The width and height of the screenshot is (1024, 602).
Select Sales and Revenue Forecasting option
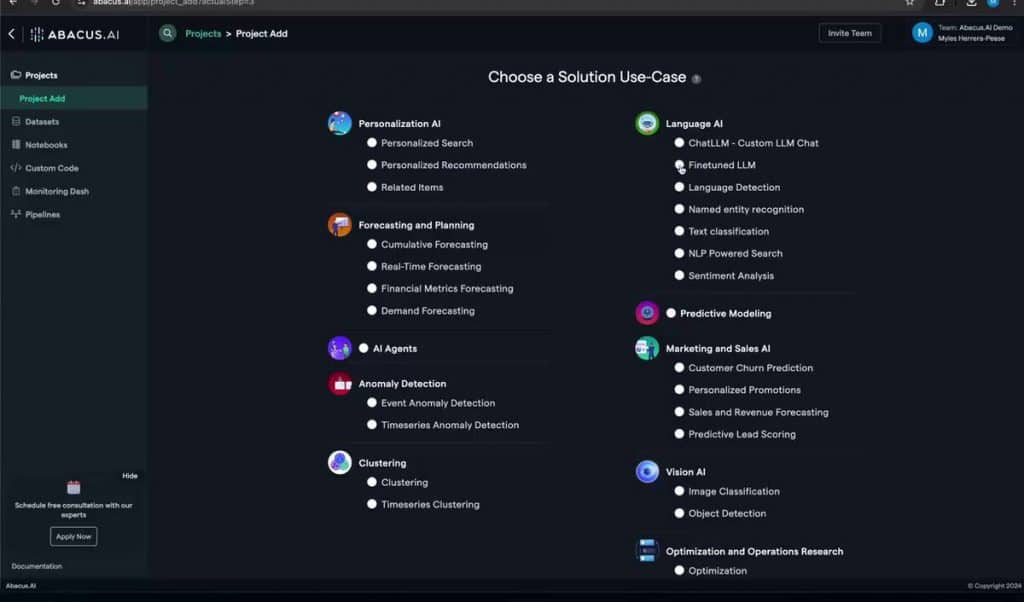coord(679,412)
